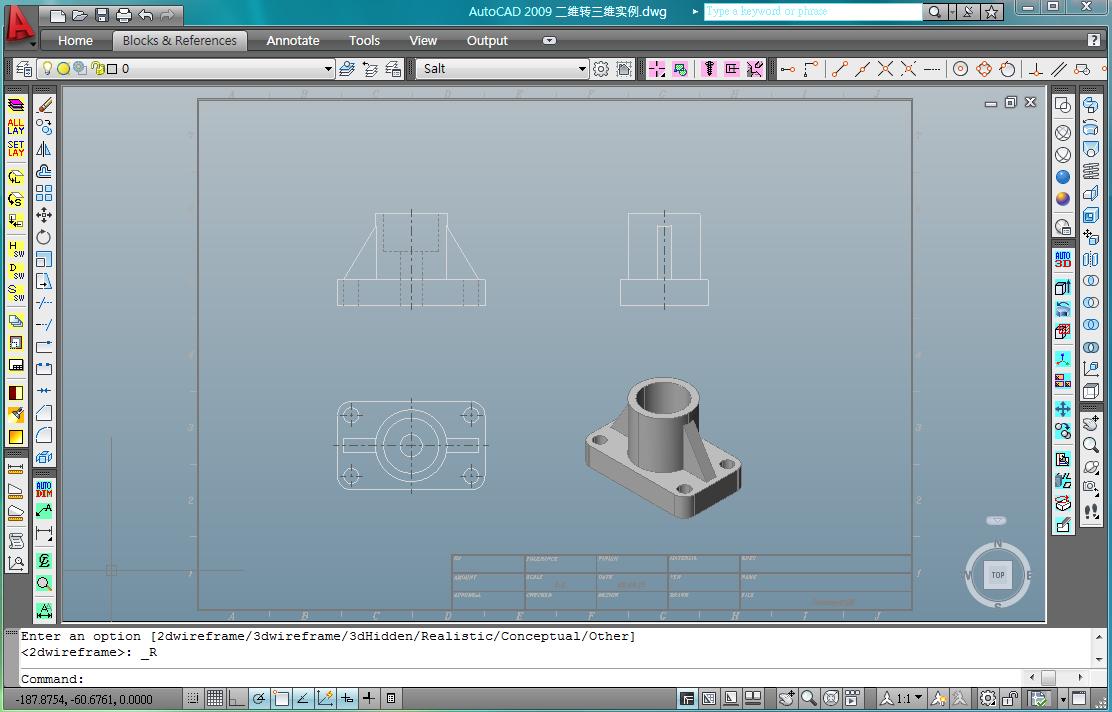Toggle Snap Mode in status bar

pos(192,698)
